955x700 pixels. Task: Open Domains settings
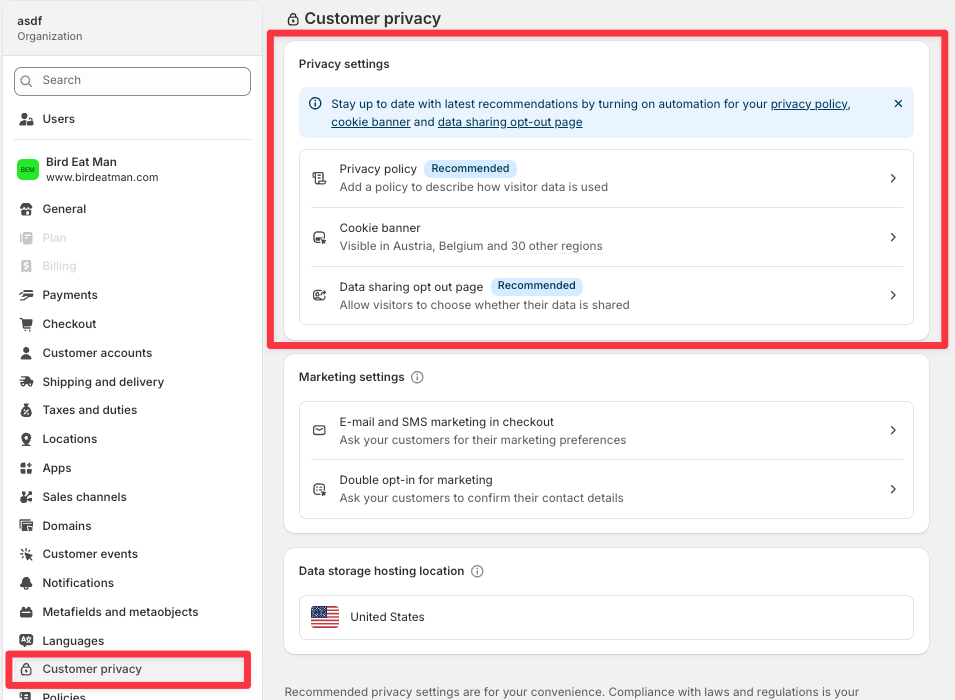(x=132, y=526)
